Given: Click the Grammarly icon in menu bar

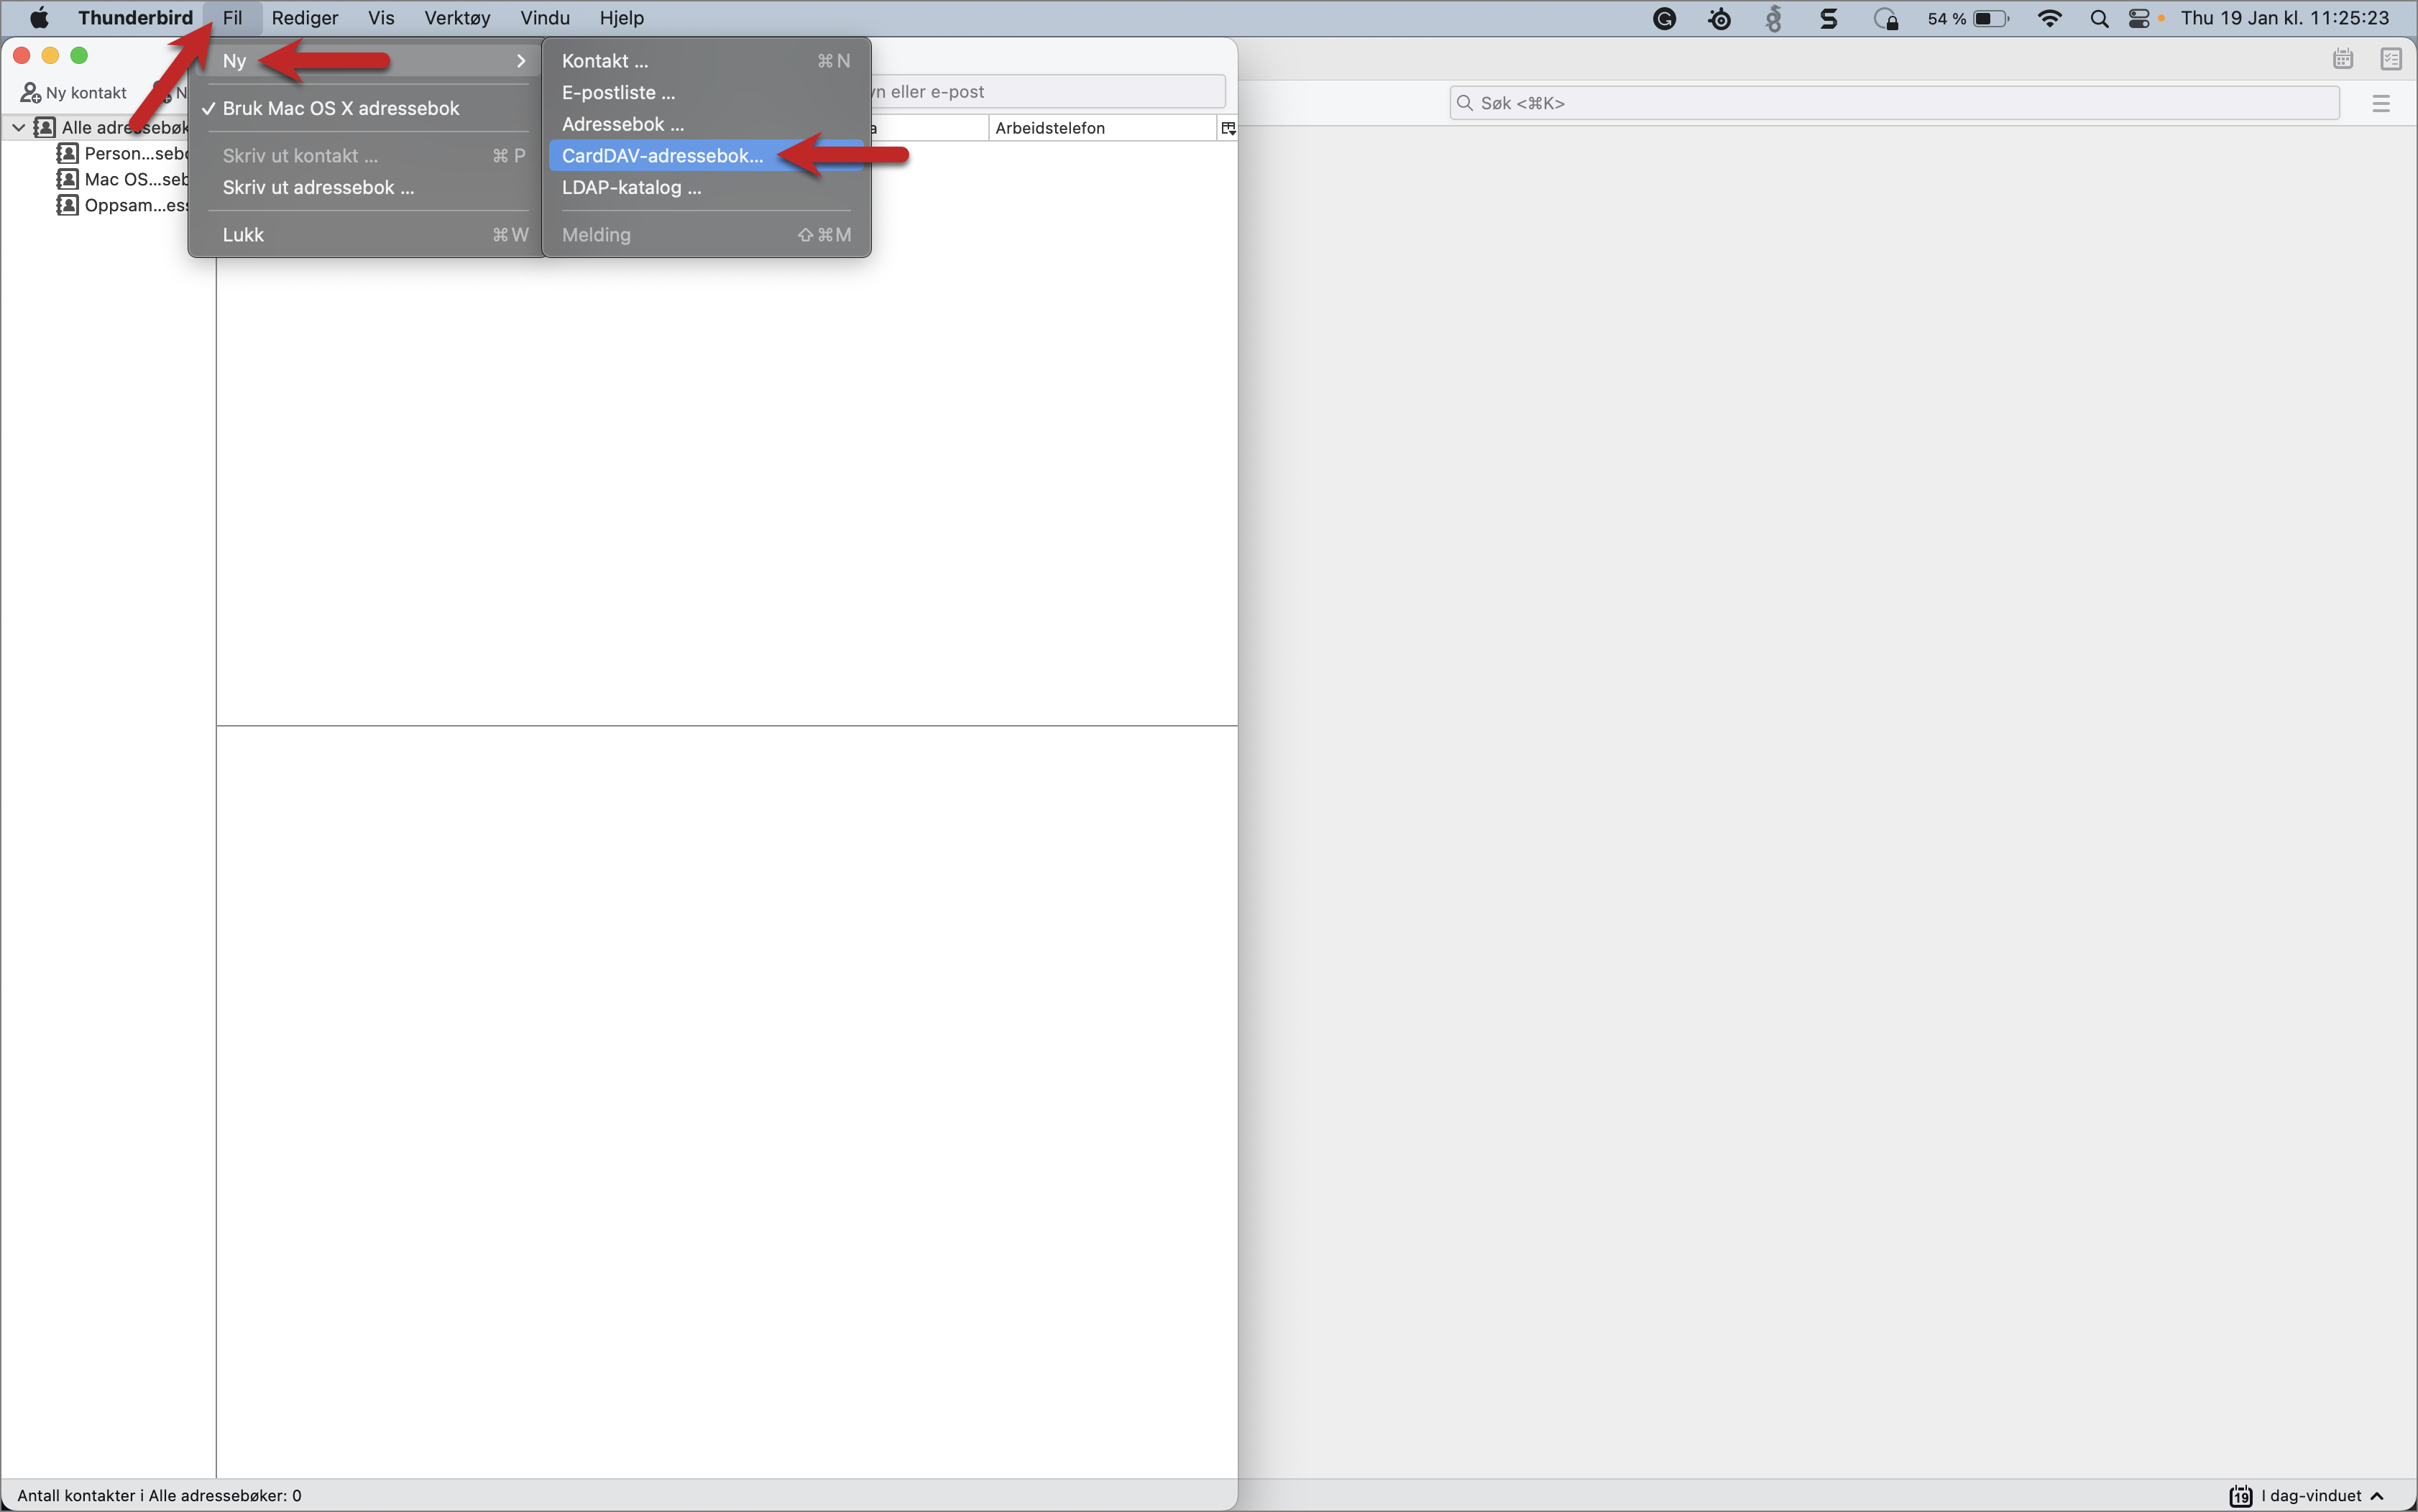Looking at the screenshot, I should (1664, 18).
